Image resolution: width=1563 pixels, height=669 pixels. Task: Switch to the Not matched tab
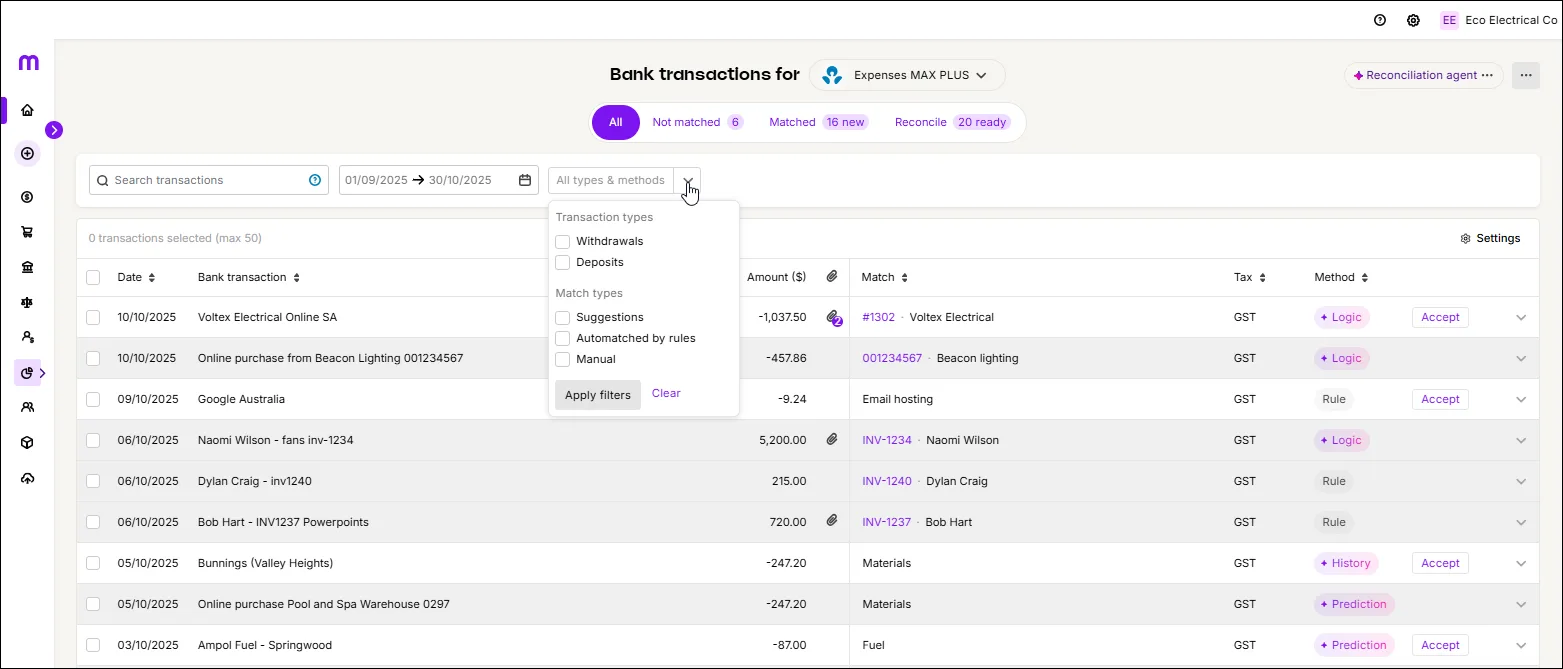point(686,121)
